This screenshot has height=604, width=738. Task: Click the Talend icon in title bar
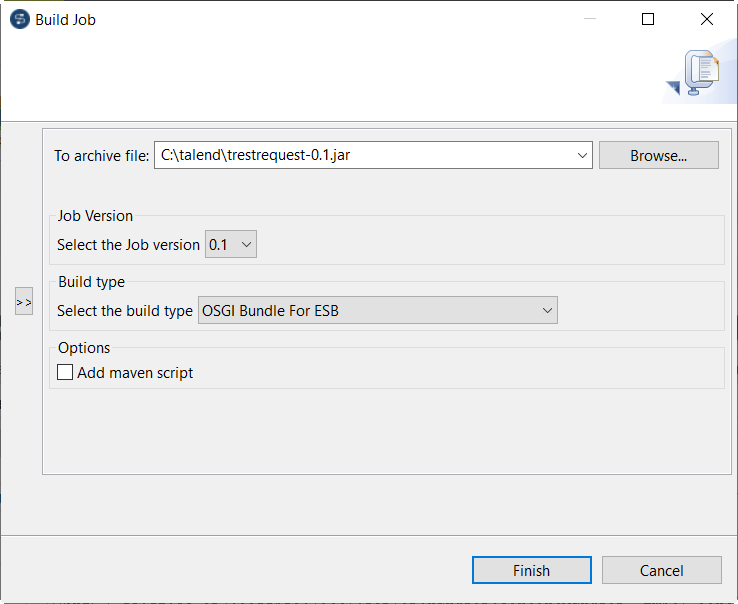tap(19, 19)
